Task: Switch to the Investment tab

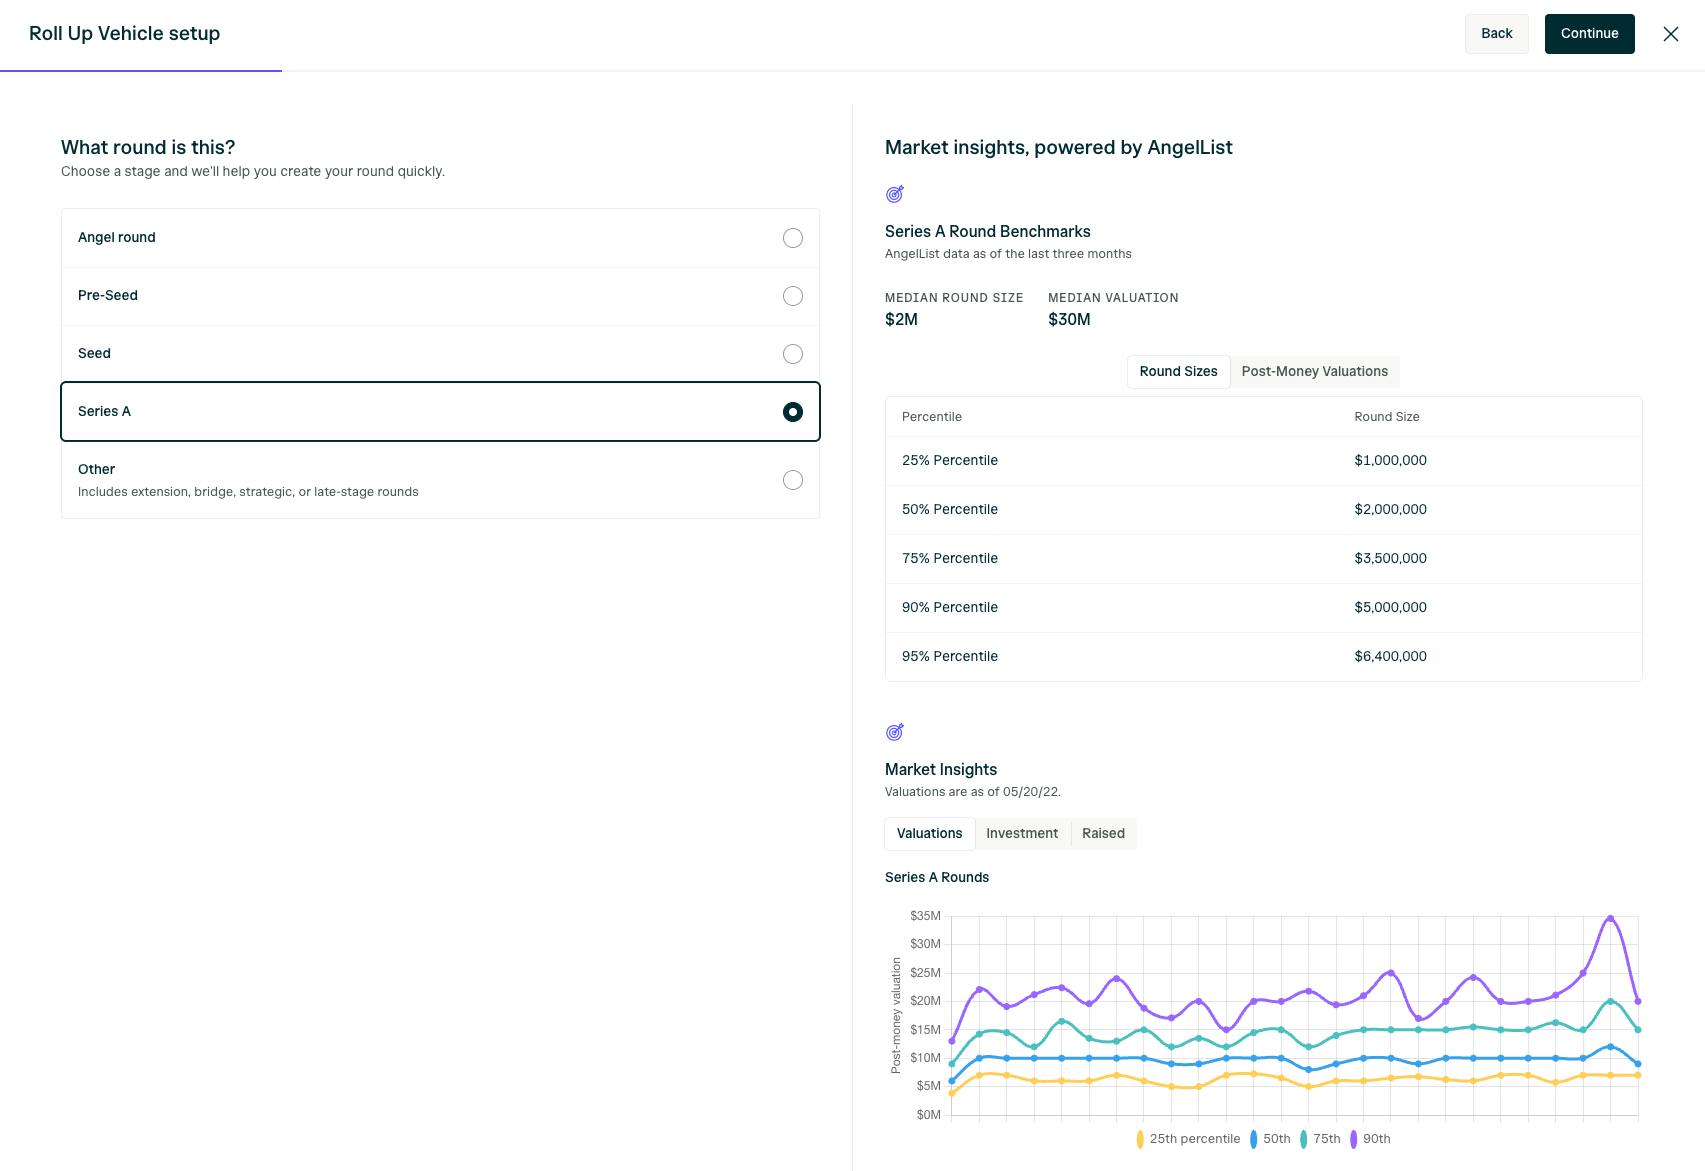Action: [x=1022, y=833]
